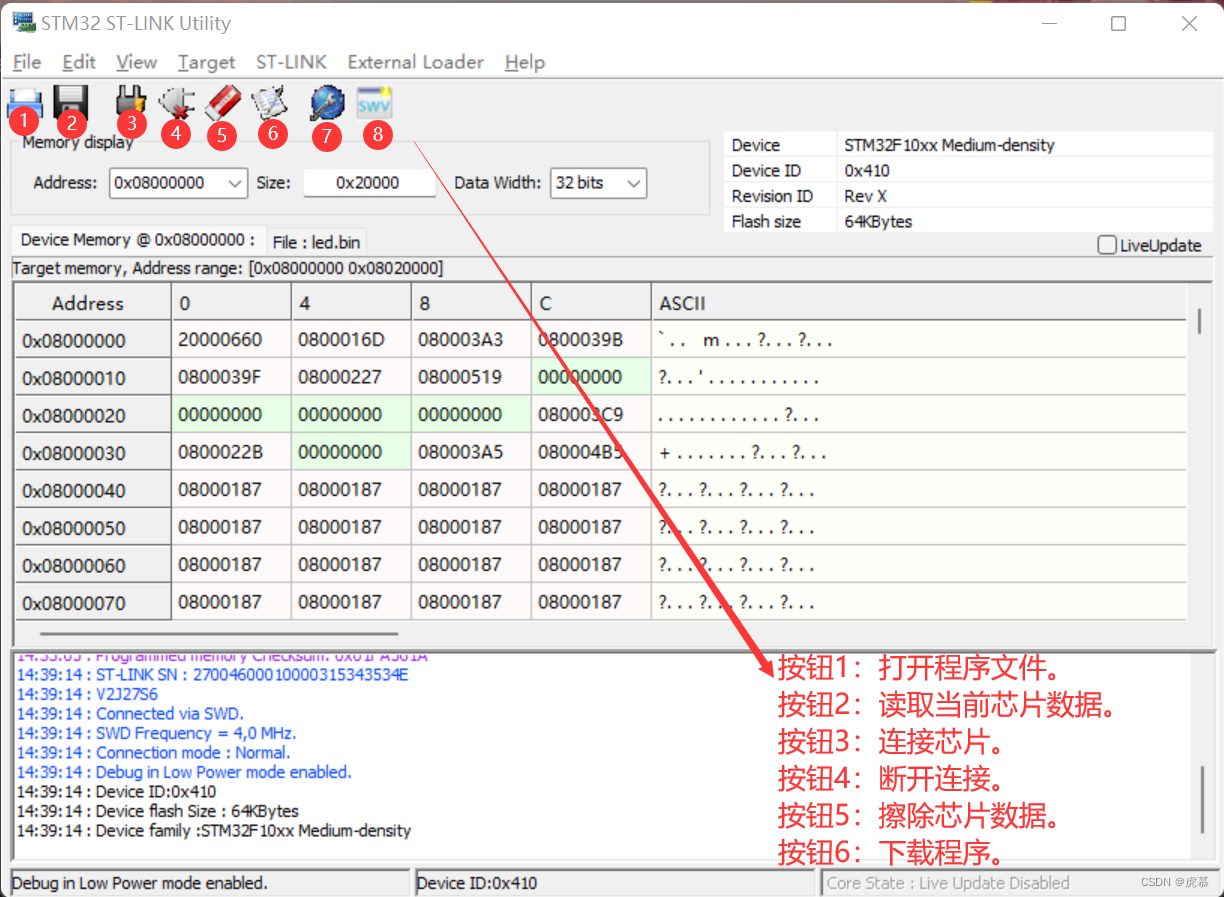This screenshot has height=897, width=1224.
Task: Select address row 0x08000070
Action: click(93, 602)
